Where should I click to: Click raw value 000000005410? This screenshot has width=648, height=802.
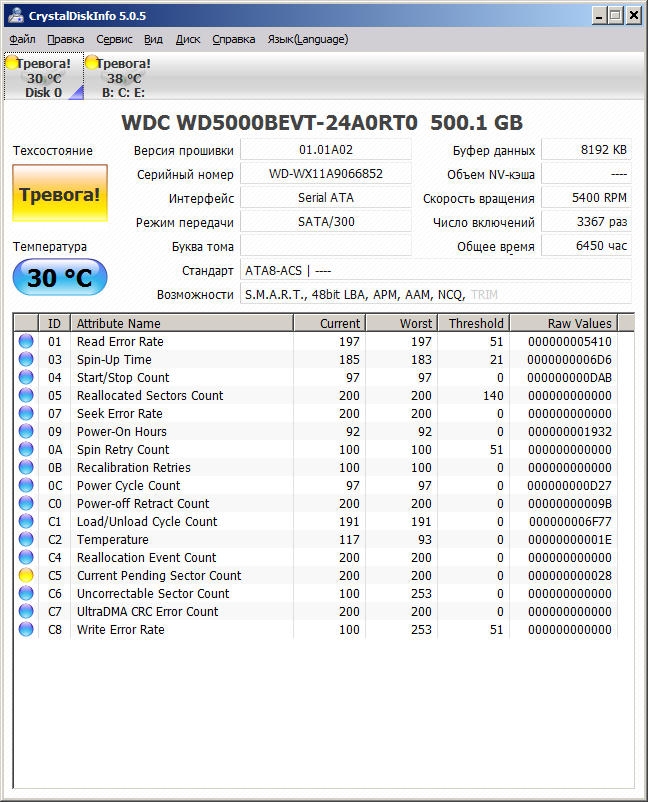click(x=570, y=341)
